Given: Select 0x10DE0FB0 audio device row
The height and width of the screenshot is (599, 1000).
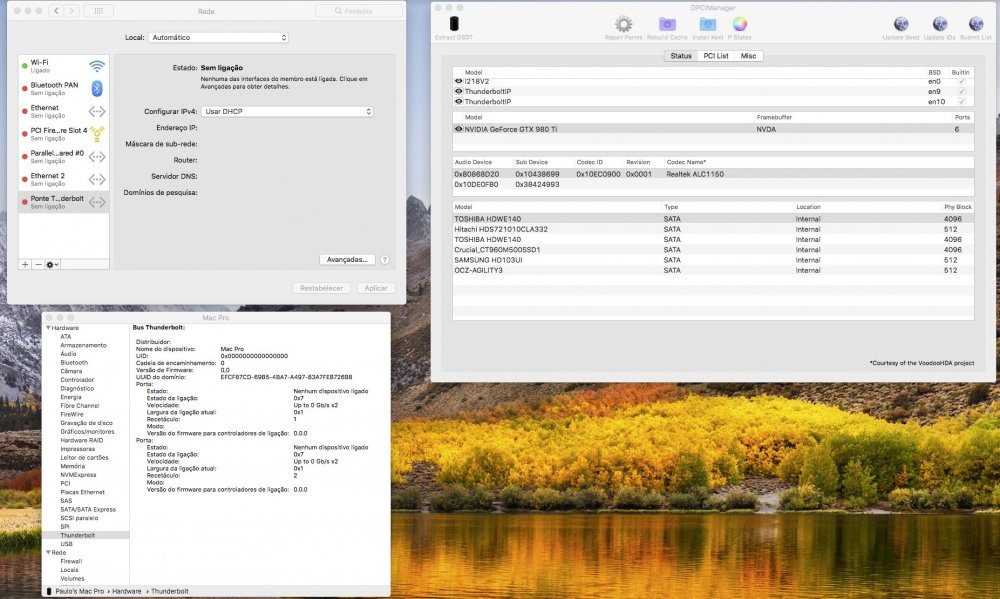Looking at the screenshot, I should point(713,184).
